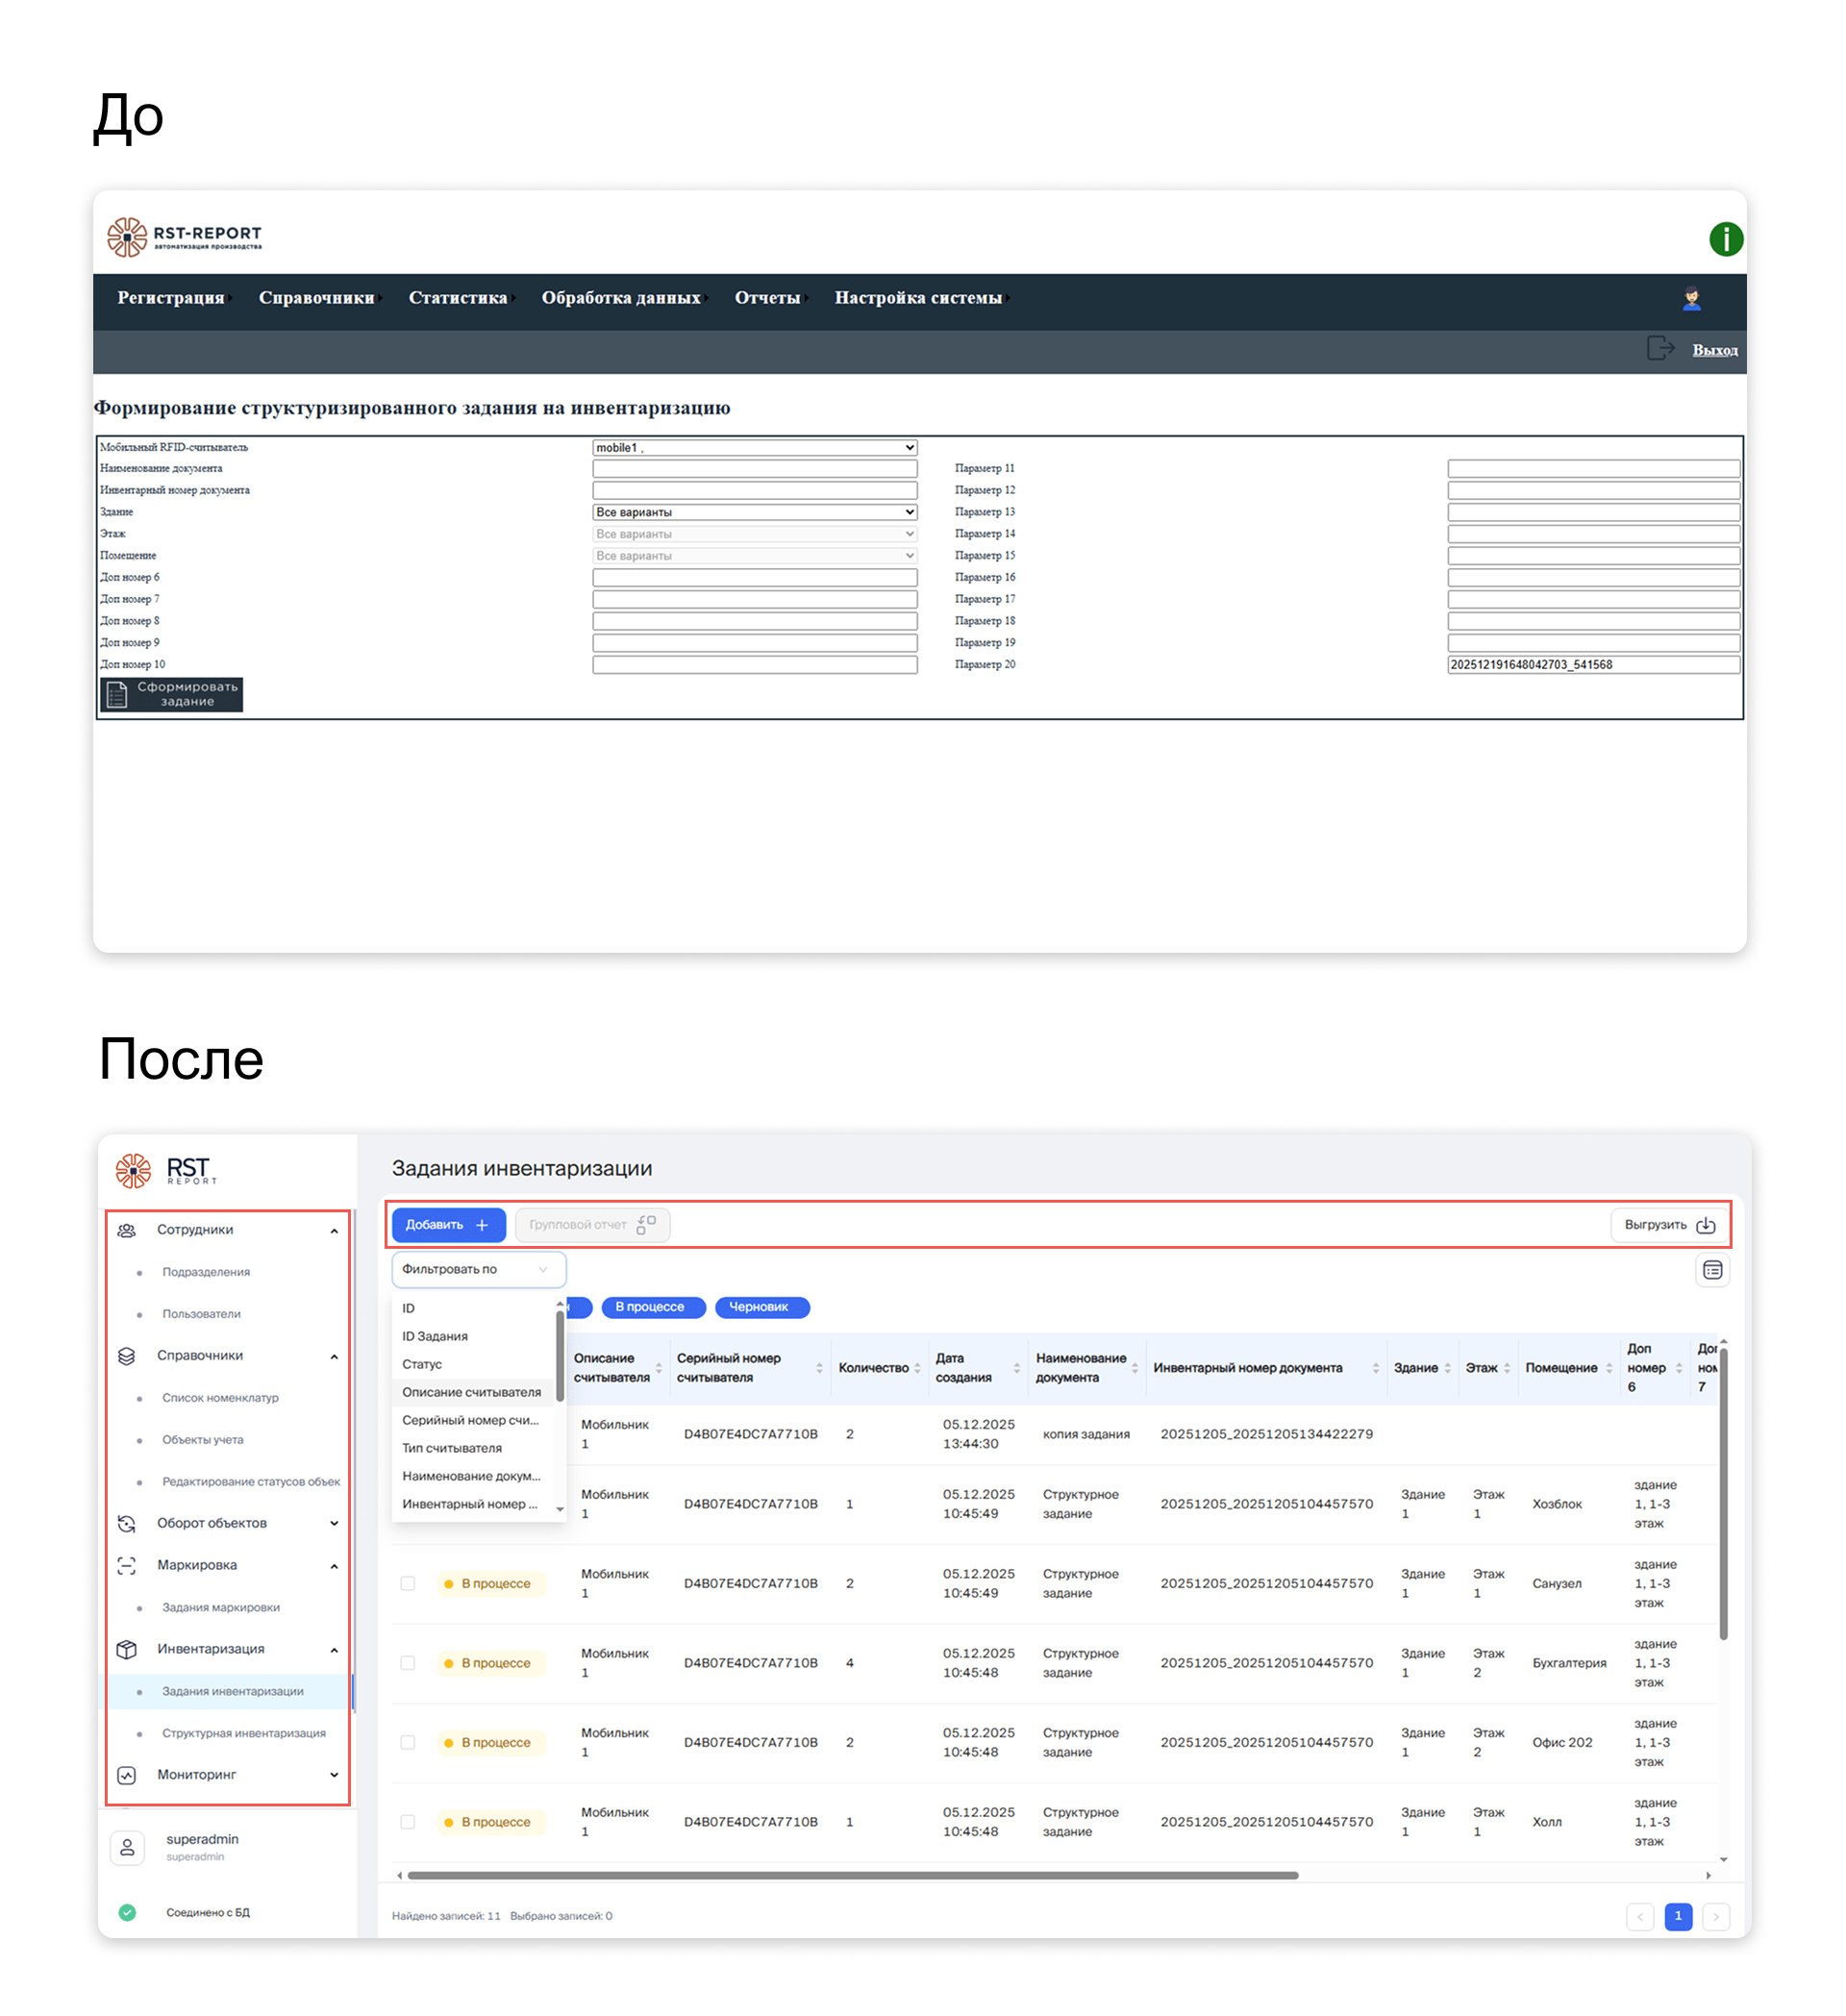Open the Здание dropdown in form
This screenshot has height=2016, width=1846.
click(x=754, y=512)
